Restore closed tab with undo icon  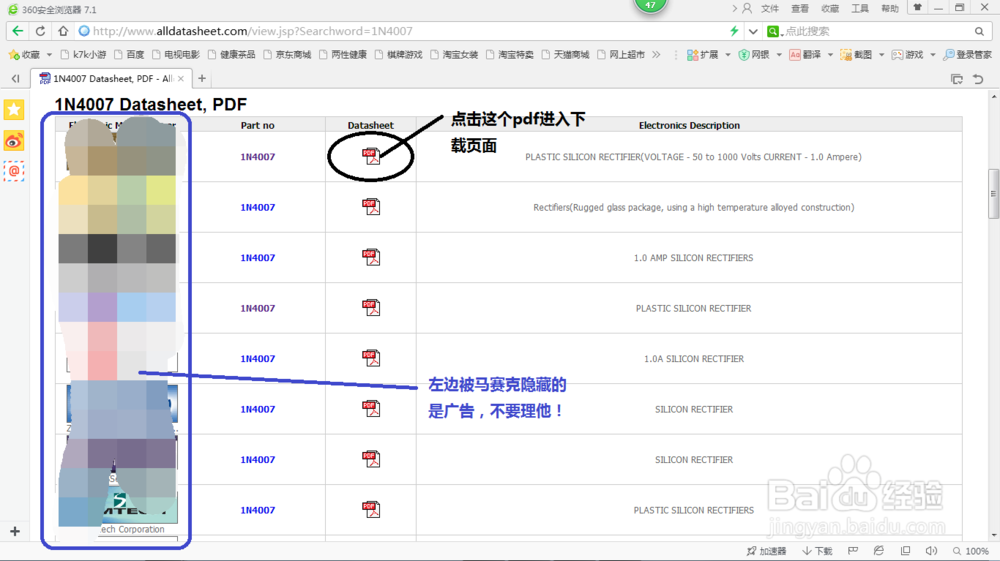[x=978, y=79]
